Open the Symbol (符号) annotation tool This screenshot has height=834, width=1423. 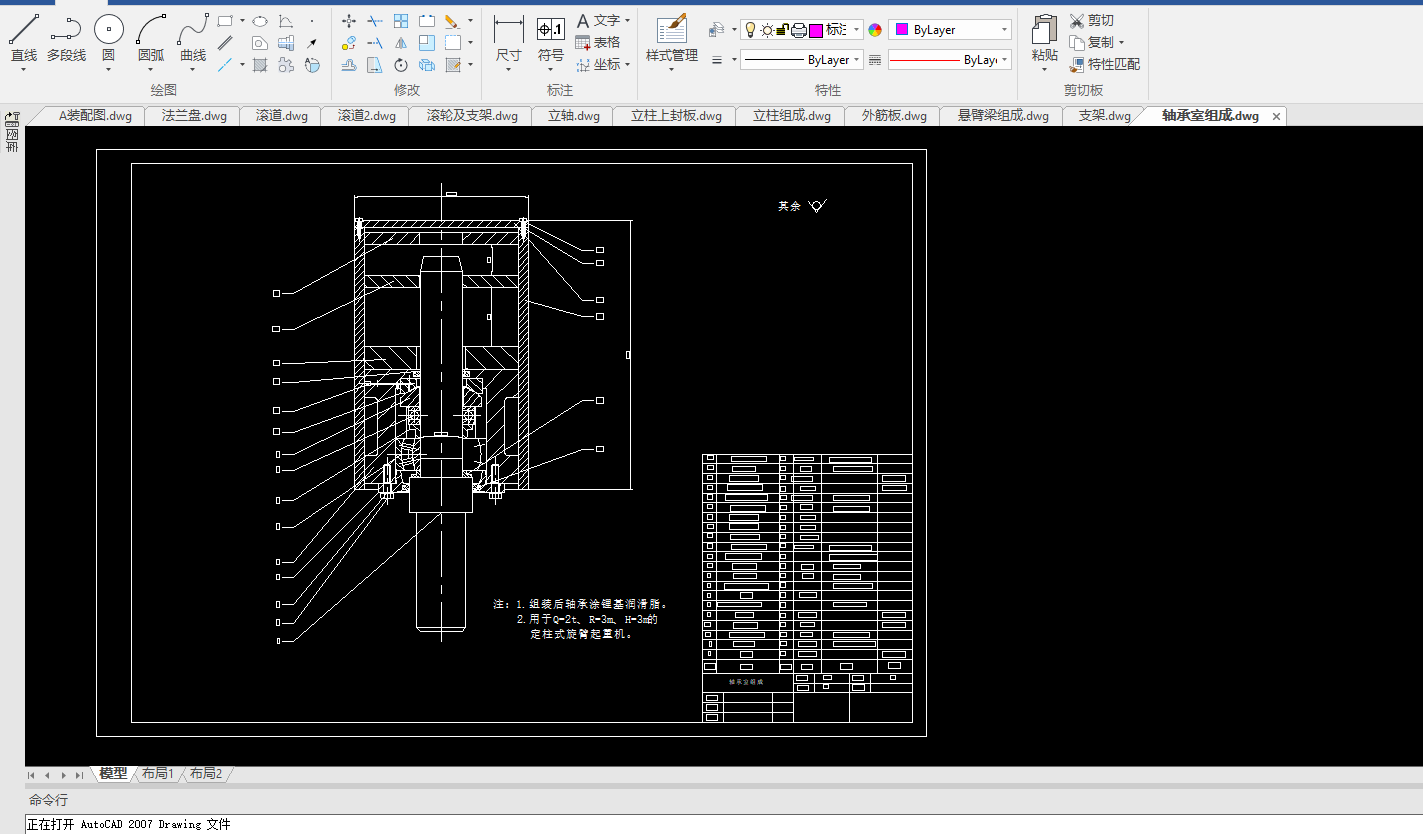pos(551,38)
